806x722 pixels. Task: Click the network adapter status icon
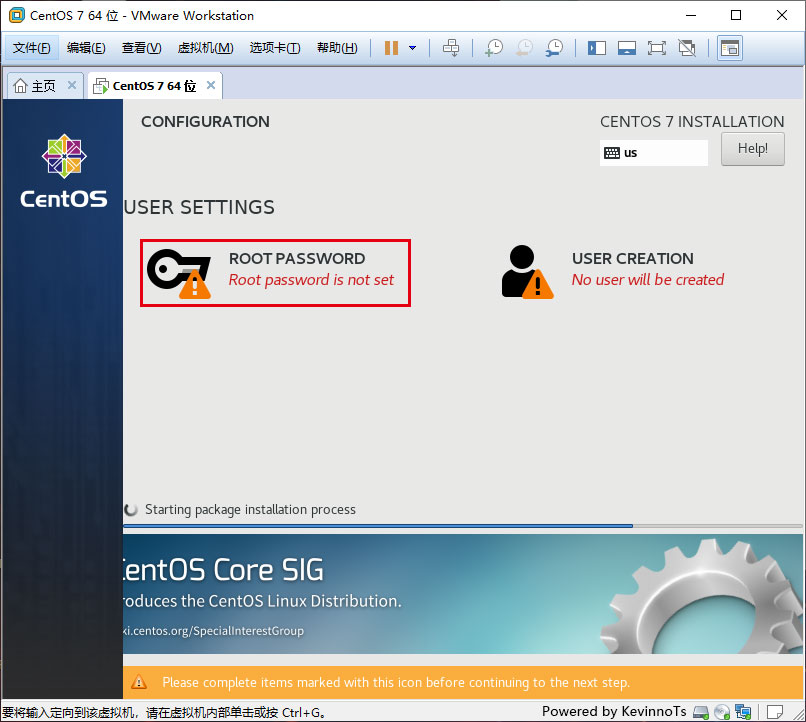coord(743,712)
